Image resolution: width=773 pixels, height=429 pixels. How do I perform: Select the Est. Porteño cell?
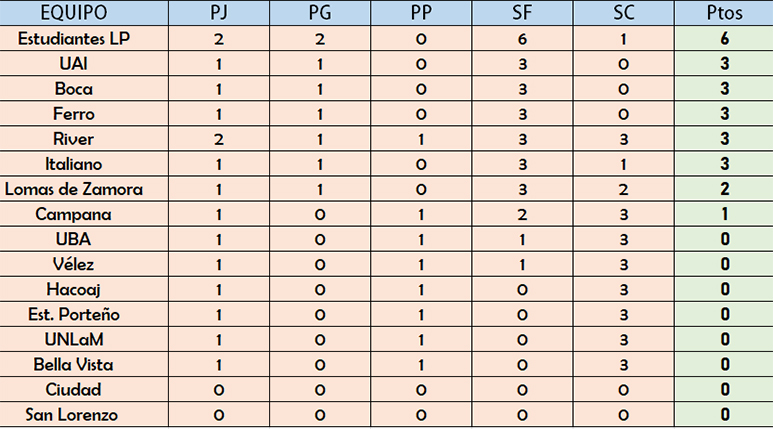click(x=84, y=314)
